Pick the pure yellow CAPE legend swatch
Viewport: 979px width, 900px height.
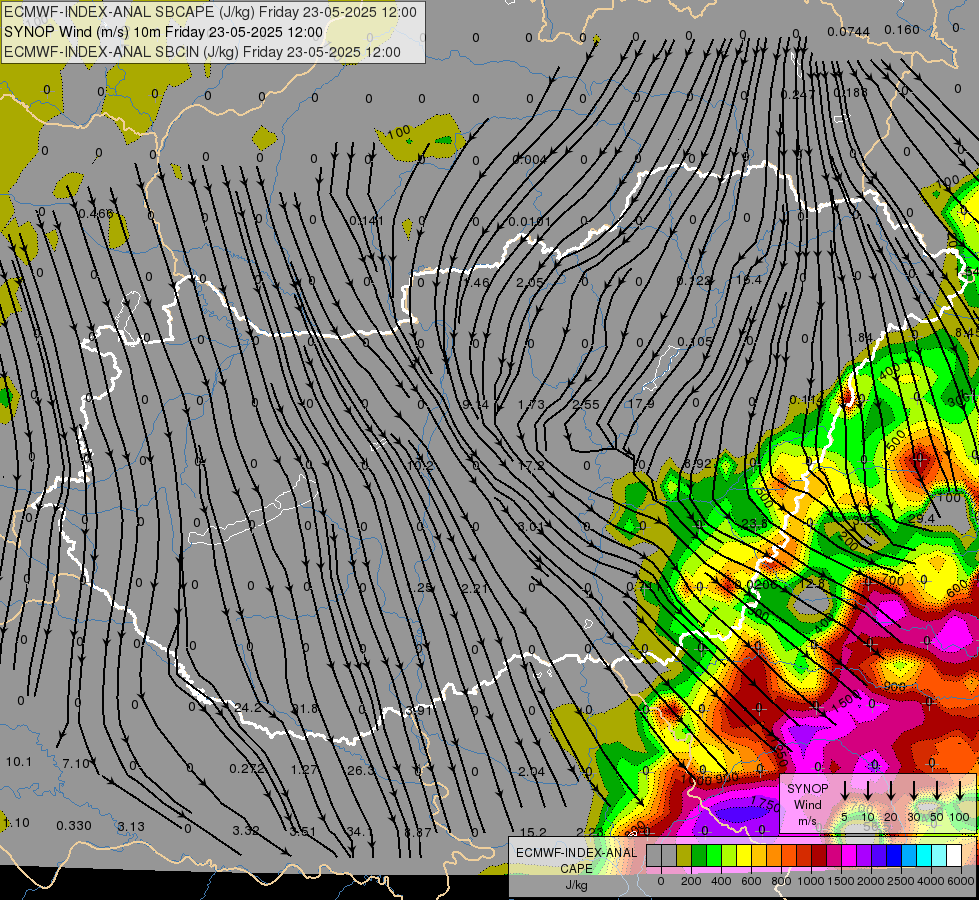pyautogui.click(x=744, y=855)
